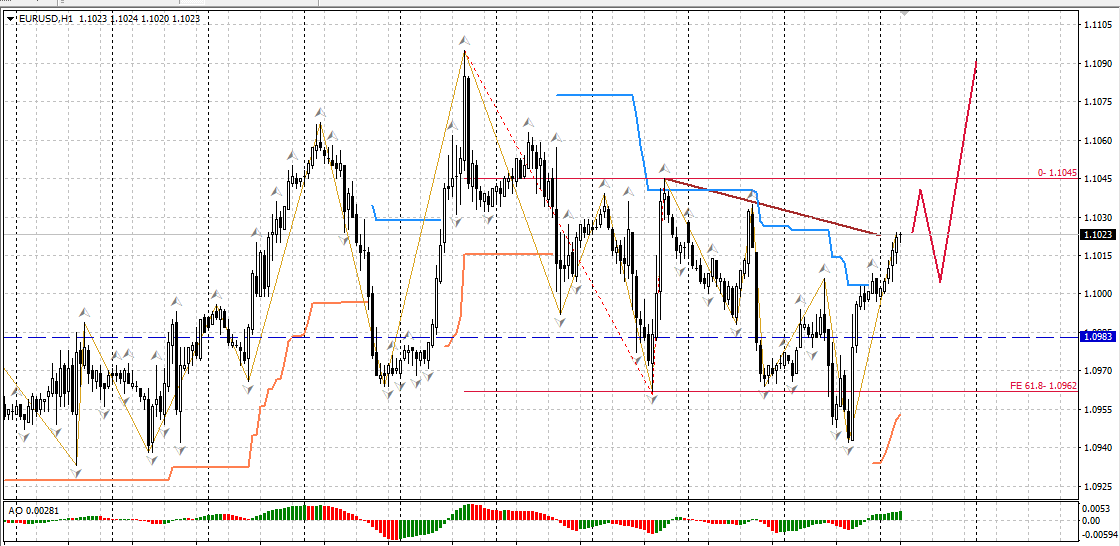1120x546 pixels.
Task: Click the black current price label 1.1023
Action: 1097,234
